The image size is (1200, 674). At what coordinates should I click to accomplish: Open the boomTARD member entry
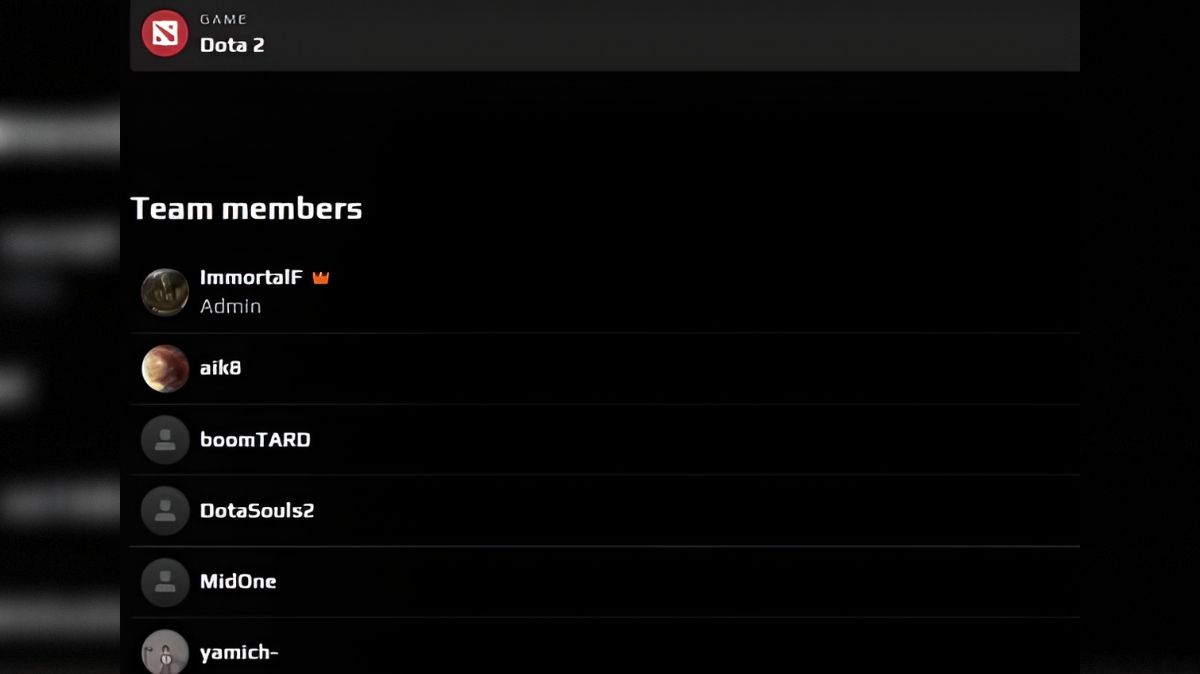click(x=255, y=439)
